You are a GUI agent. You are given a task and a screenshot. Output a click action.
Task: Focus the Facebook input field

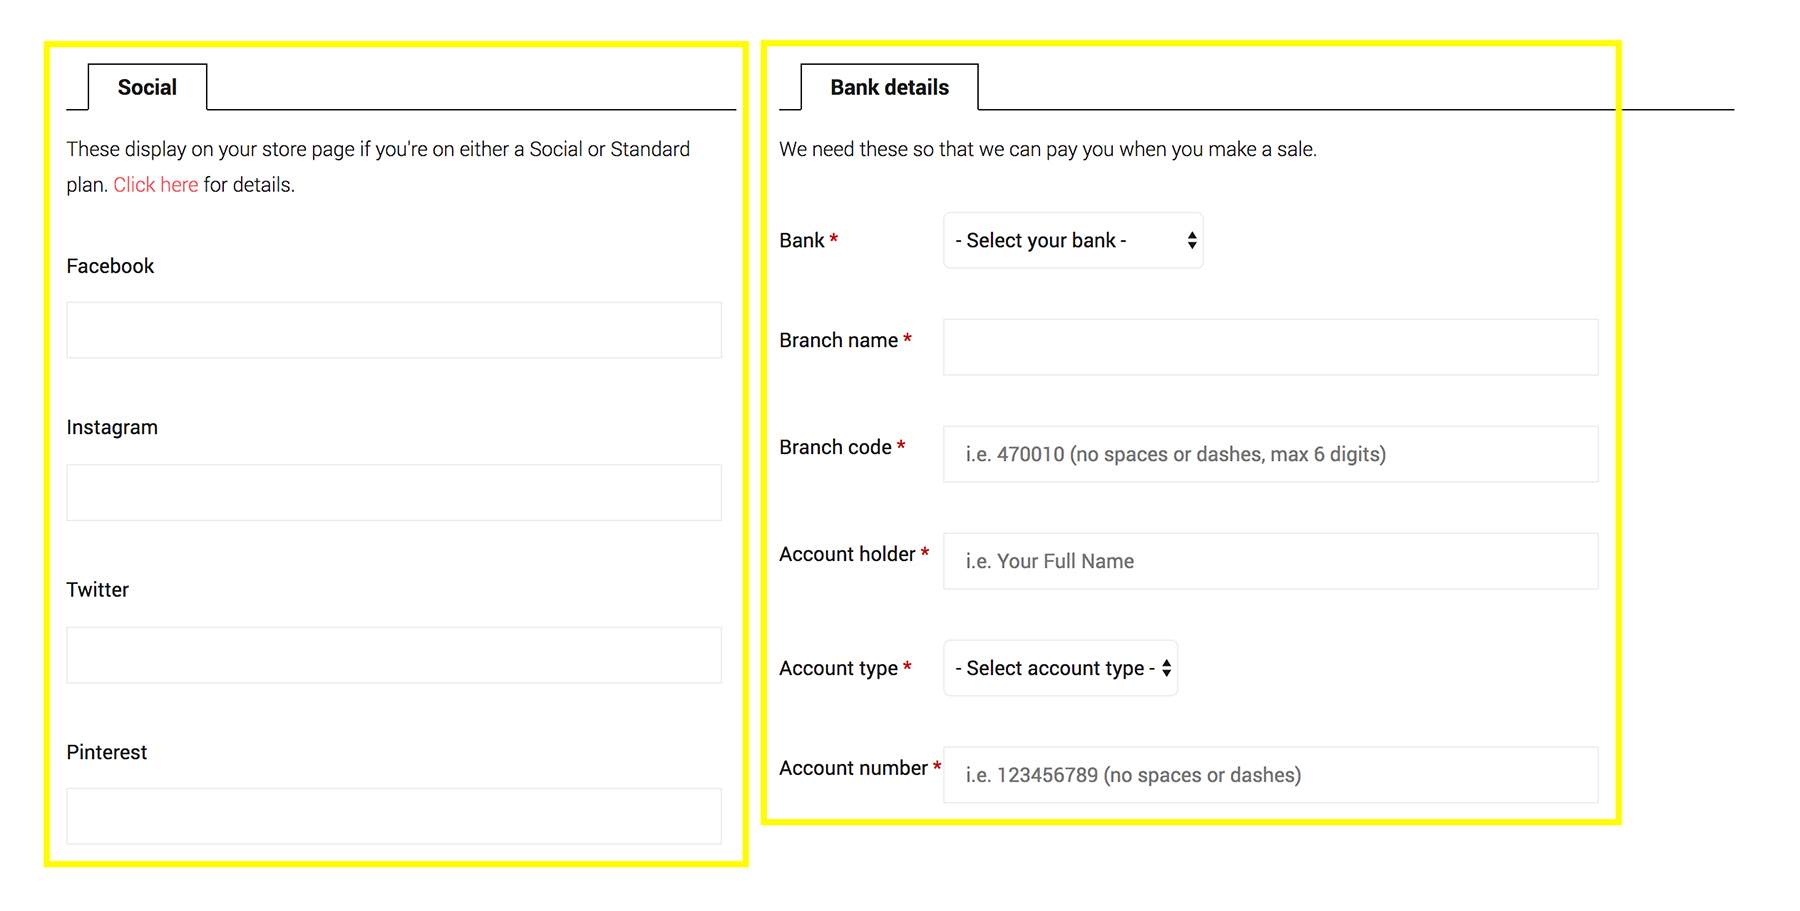(394, 330)
